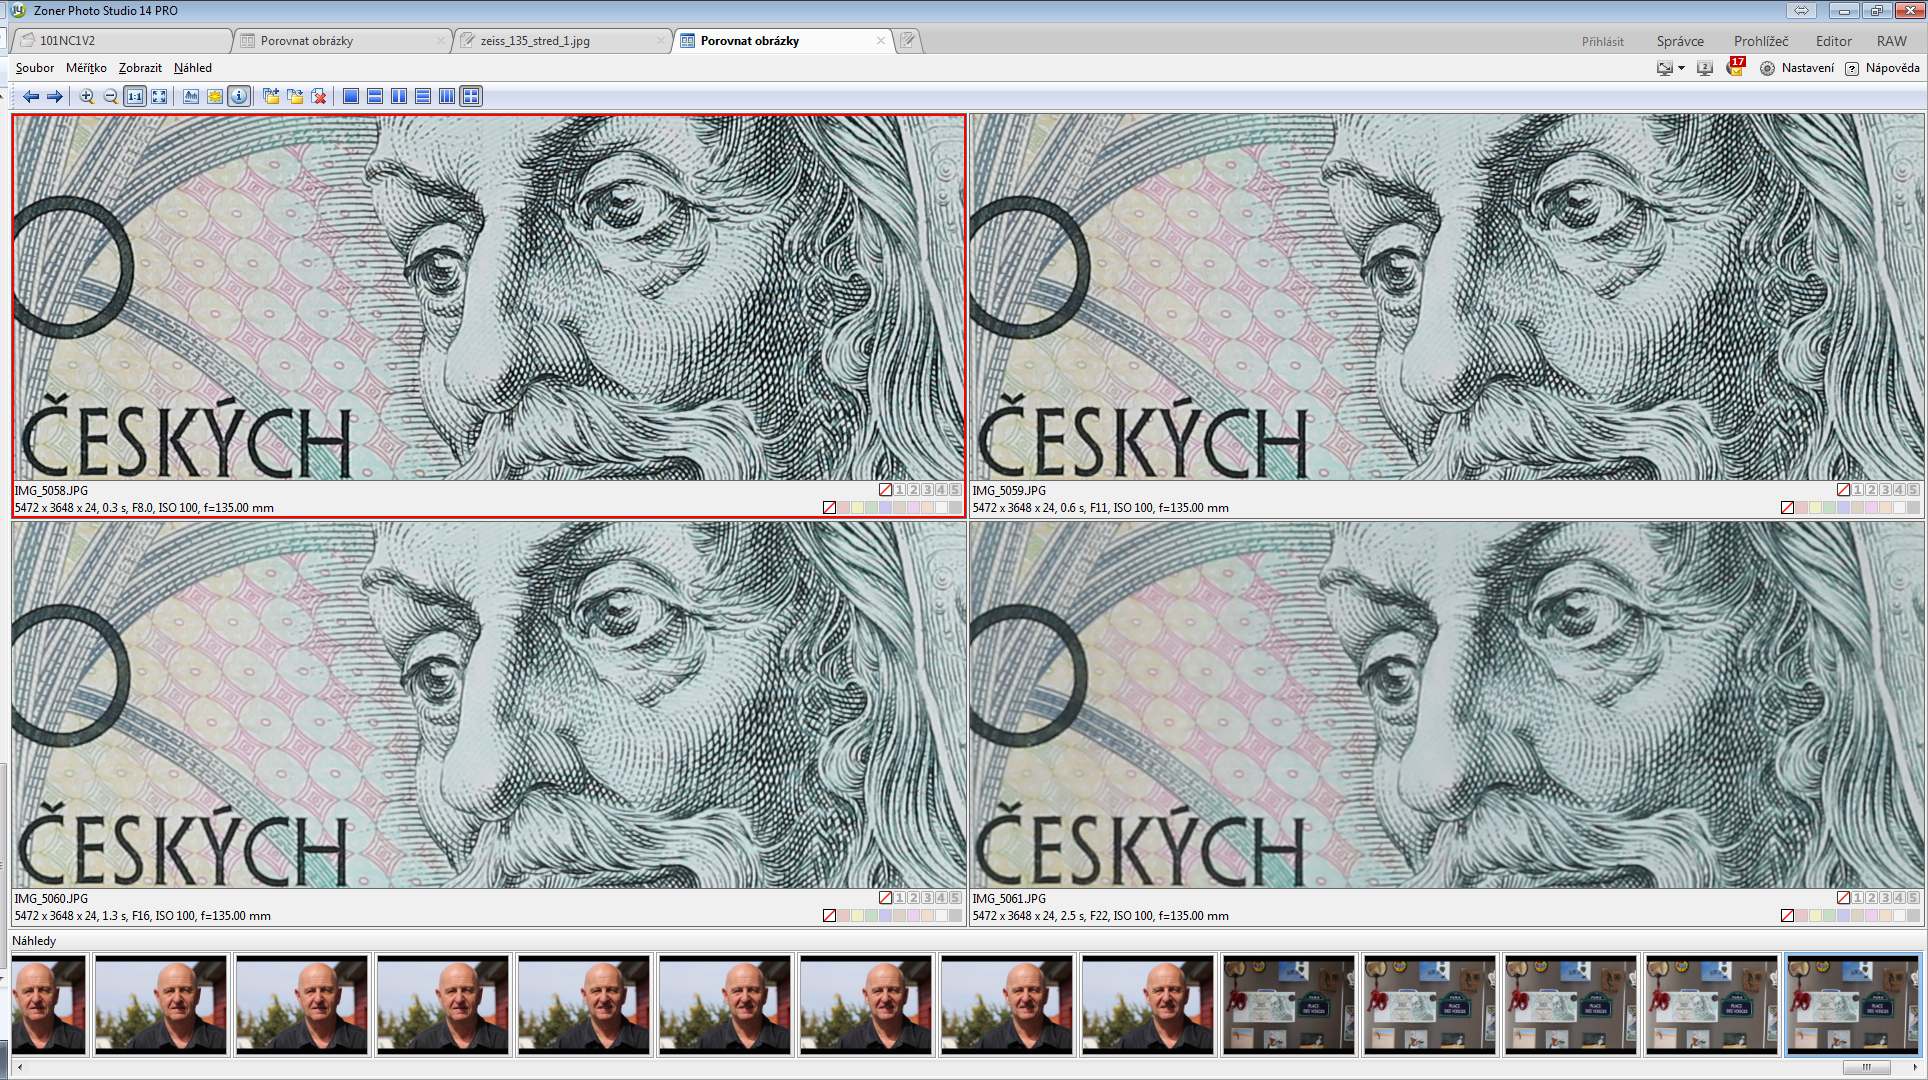
Task: Toggle the 1:1 zoom button
Action: [x=134, y=97]
